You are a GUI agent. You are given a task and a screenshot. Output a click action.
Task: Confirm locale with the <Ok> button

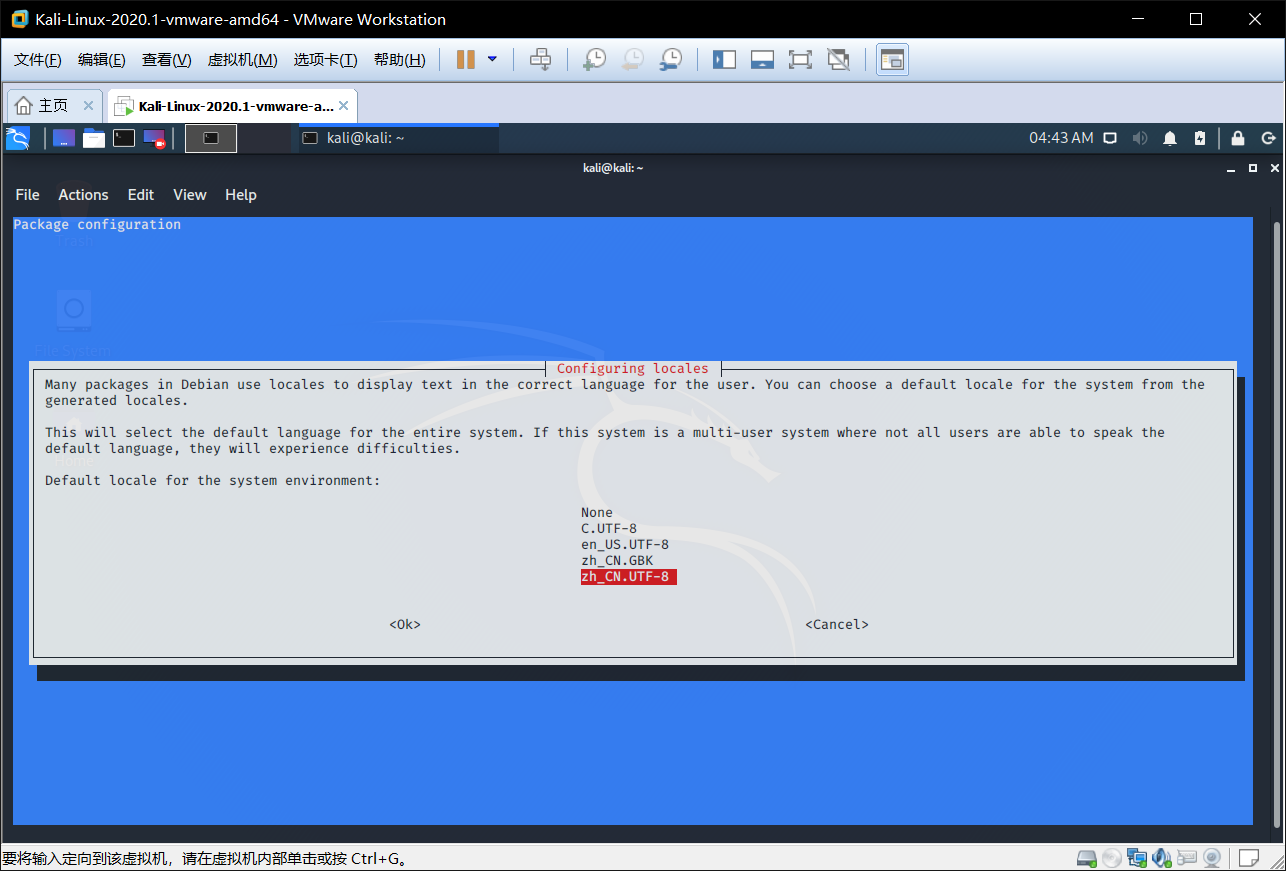[x=405, y=625]
